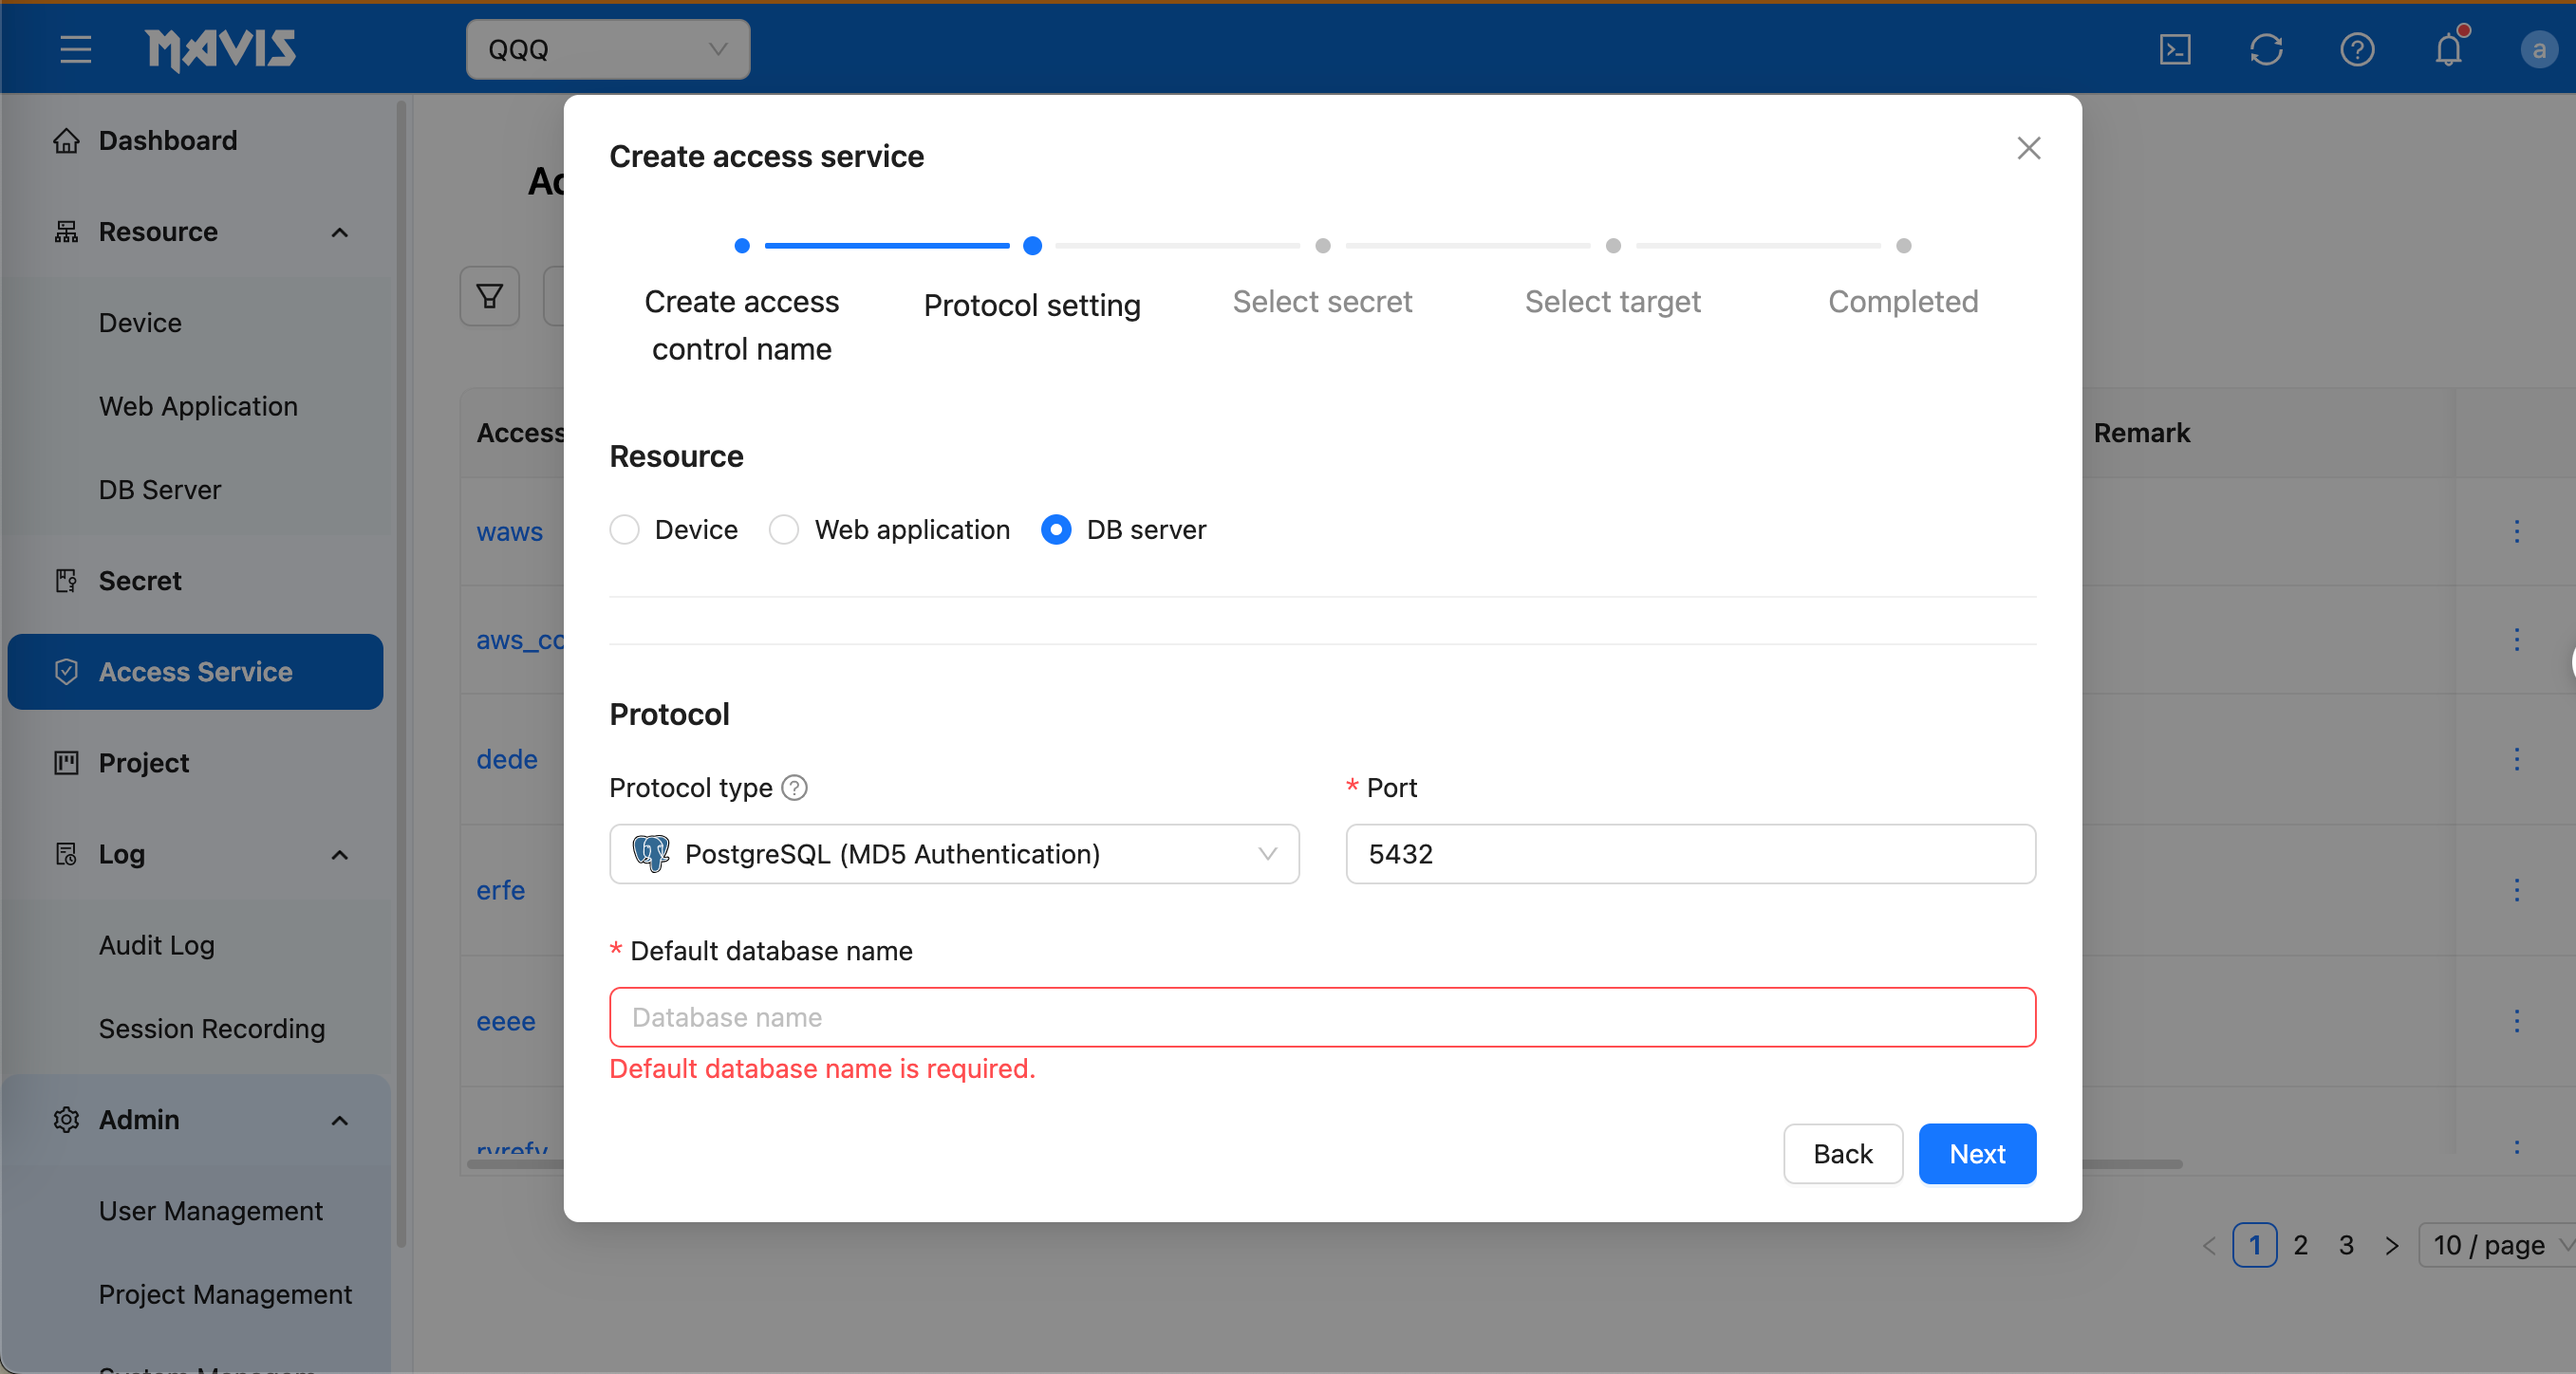
Task: Select the DB server radio button
Action: point(1055,529)
